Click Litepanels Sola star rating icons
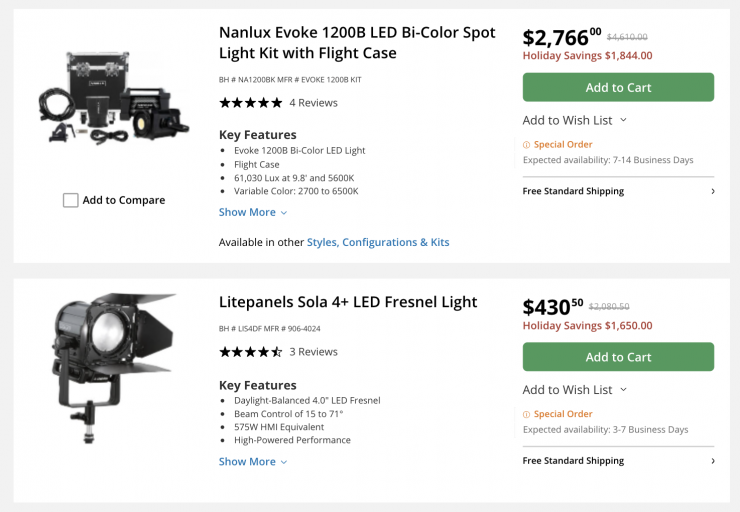 pyautogui.click(x=250, y=352)
